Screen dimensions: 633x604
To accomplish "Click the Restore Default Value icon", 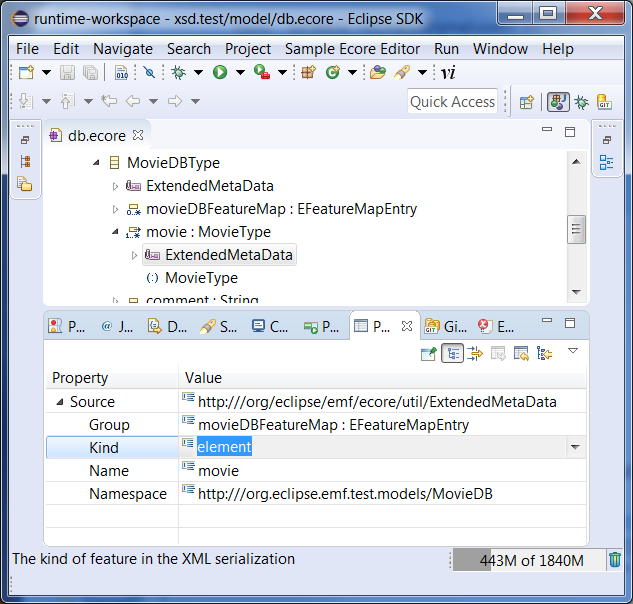I will pyautogui.click(x=498, y=354).
